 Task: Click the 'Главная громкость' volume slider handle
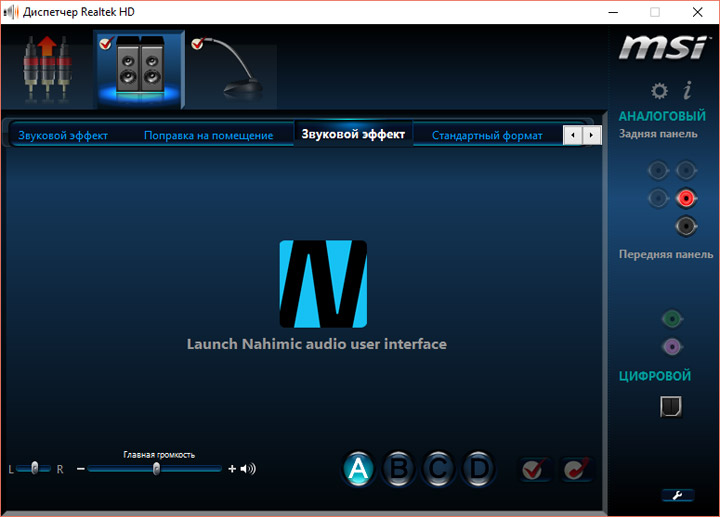pyautogui.click(x=156, y=469)
